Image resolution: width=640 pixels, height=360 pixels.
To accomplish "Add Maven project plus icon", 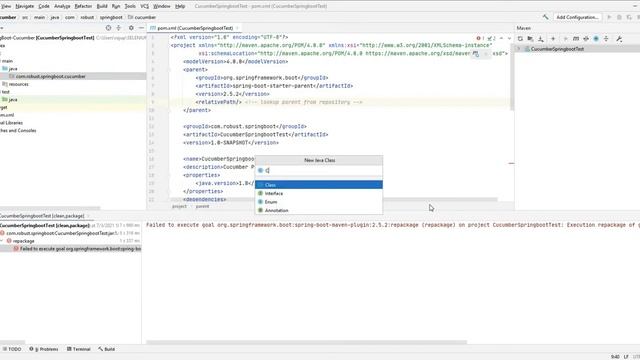I will (x=553, y=39).
